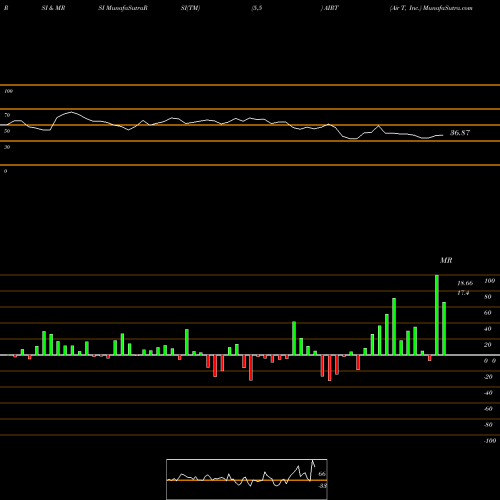Click the RSI value 36.87 label
The height and width of the screenshot is (500, 500).
(x=460, y=133)
